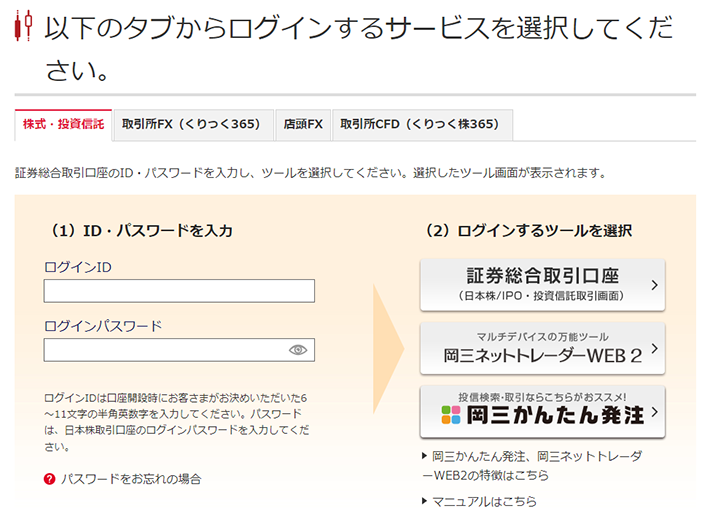Launch 岡三ネットトレーダーWEB２ button
This screenshot has height=519, width=710.
(x=542, y=348)
